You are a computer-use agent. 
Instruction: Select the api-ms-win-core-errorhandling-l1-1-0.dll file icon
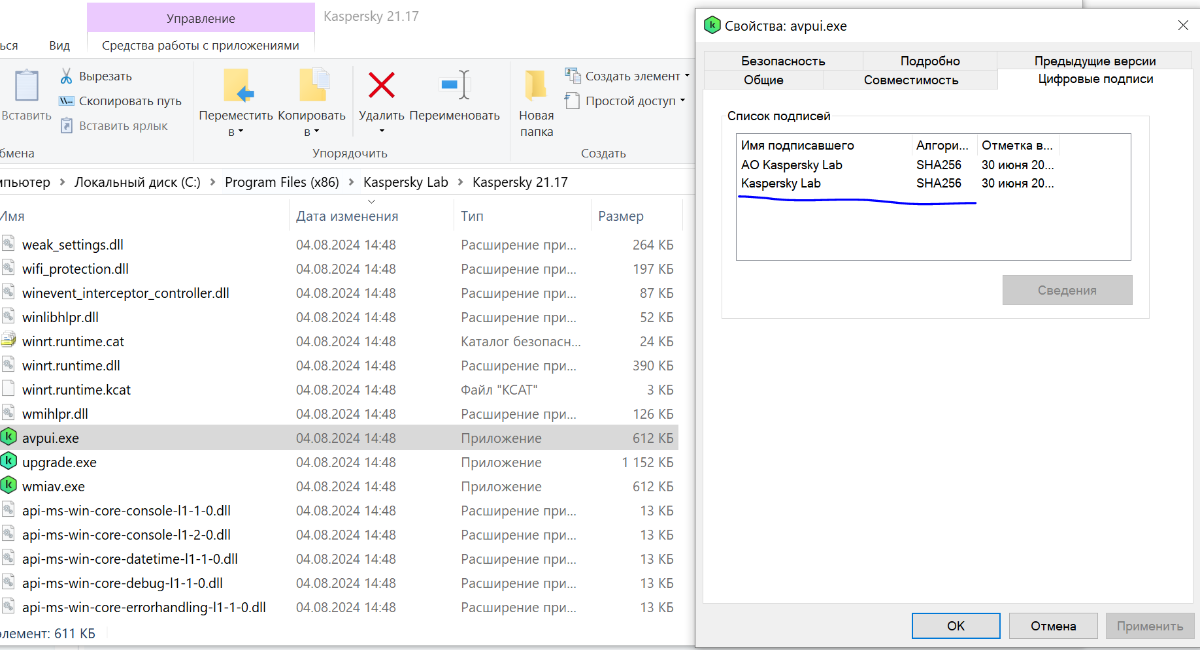[x=9, y=607]
